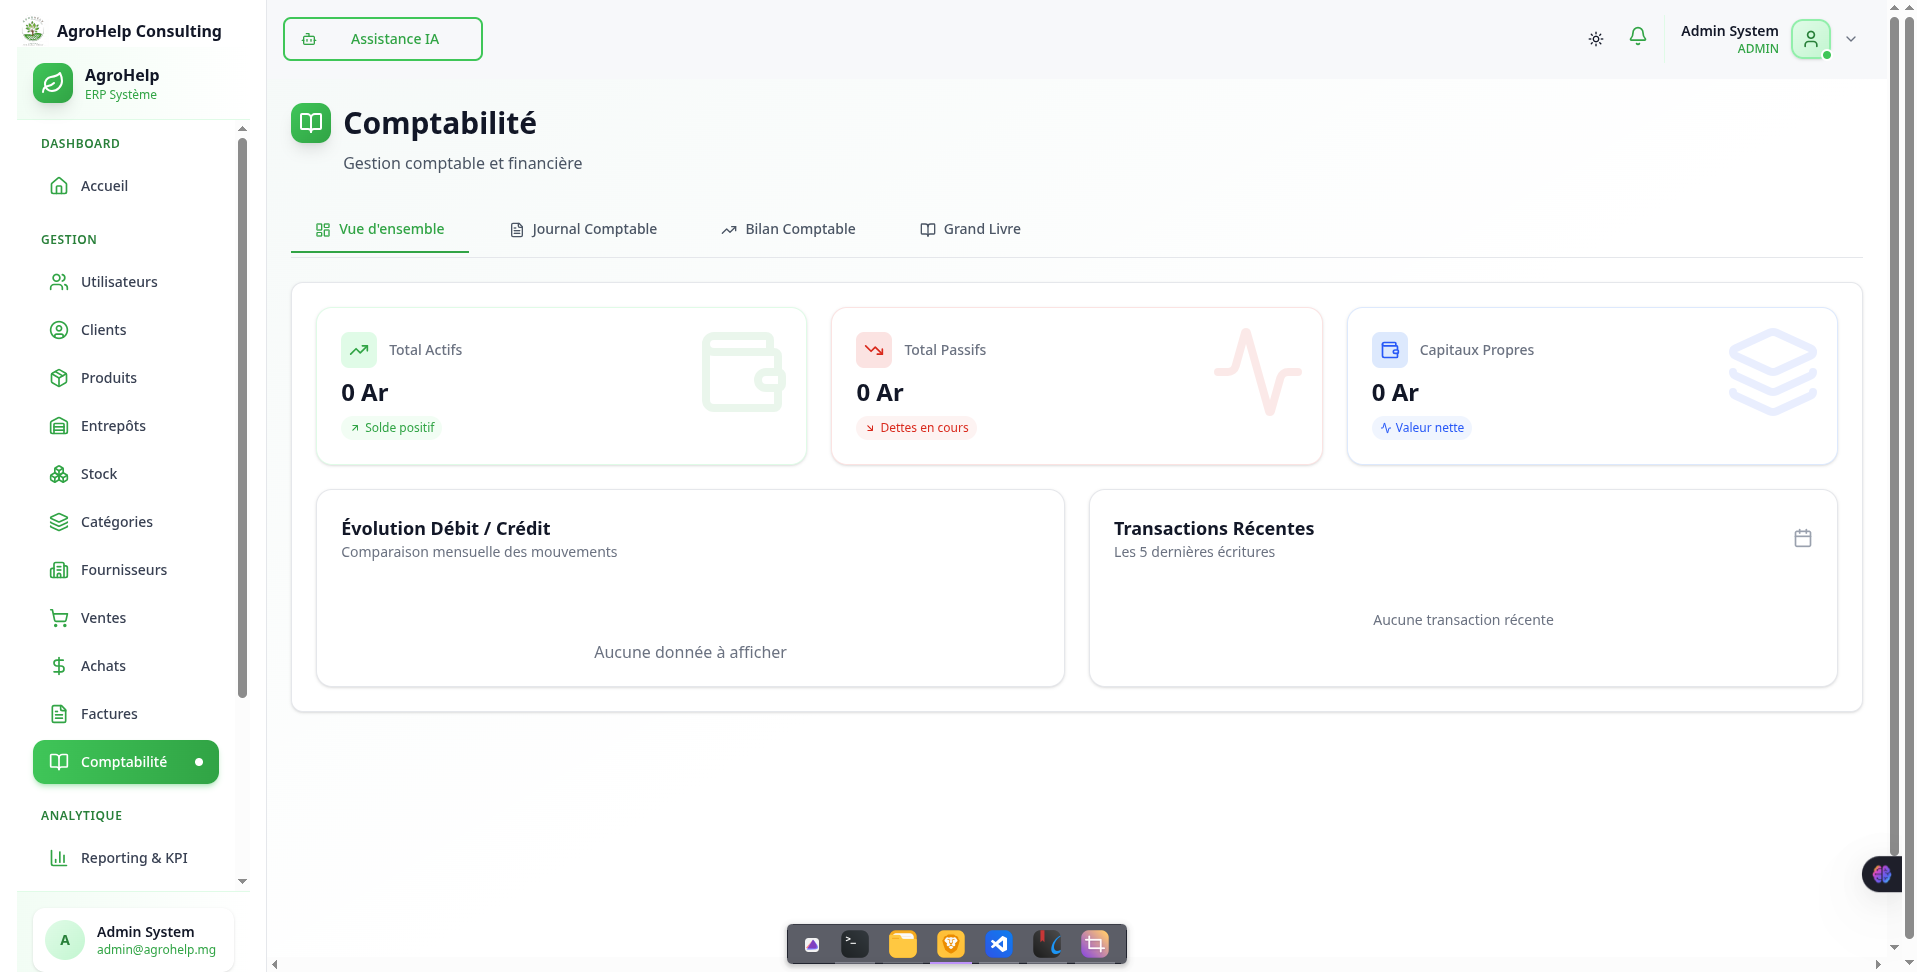Click the sidebar scrollbar down arrow
The image size is (1917, 972).
click(241, 882)
